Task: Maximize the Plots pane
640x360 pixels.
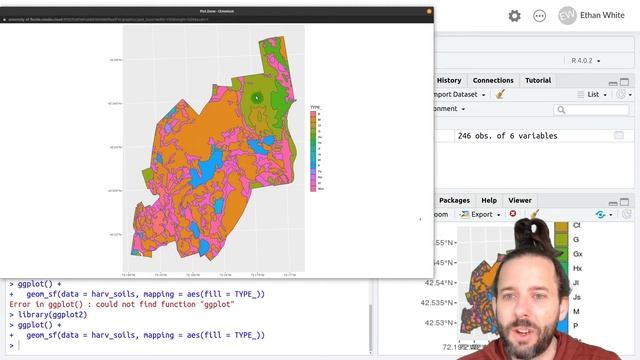Action: [x=624, y=202]
